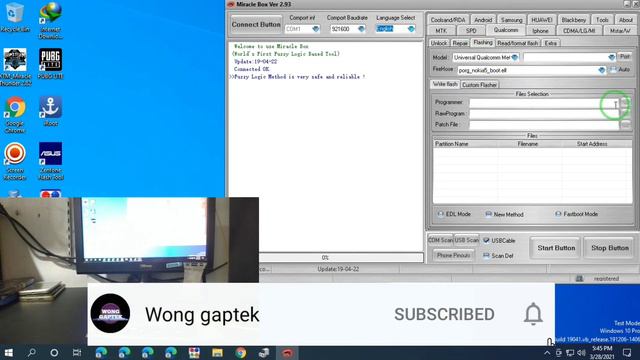
Task: Open the Comport Baudrate dropdown
Action: pyautogui.click(x=361, y=29)
